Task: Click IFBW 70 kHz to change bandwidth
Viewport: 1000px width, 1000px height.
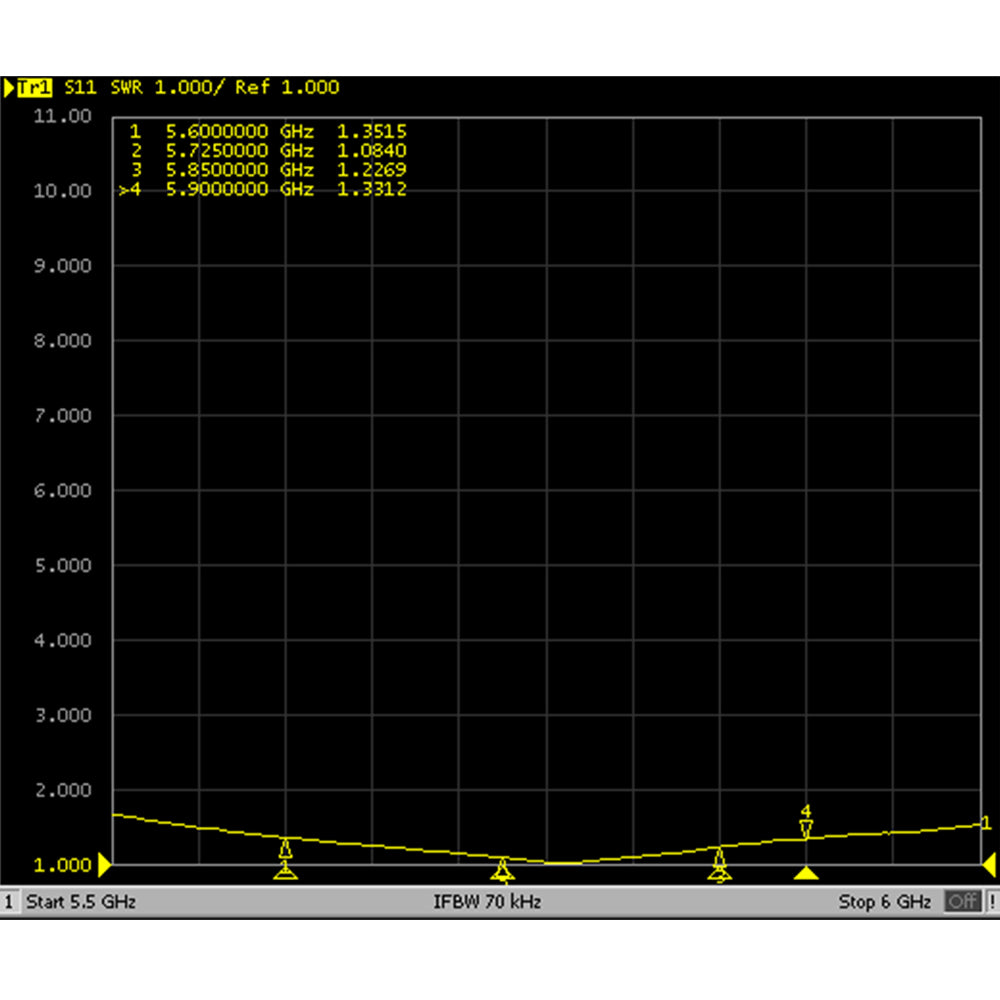Action: click(x=487, y=901)
